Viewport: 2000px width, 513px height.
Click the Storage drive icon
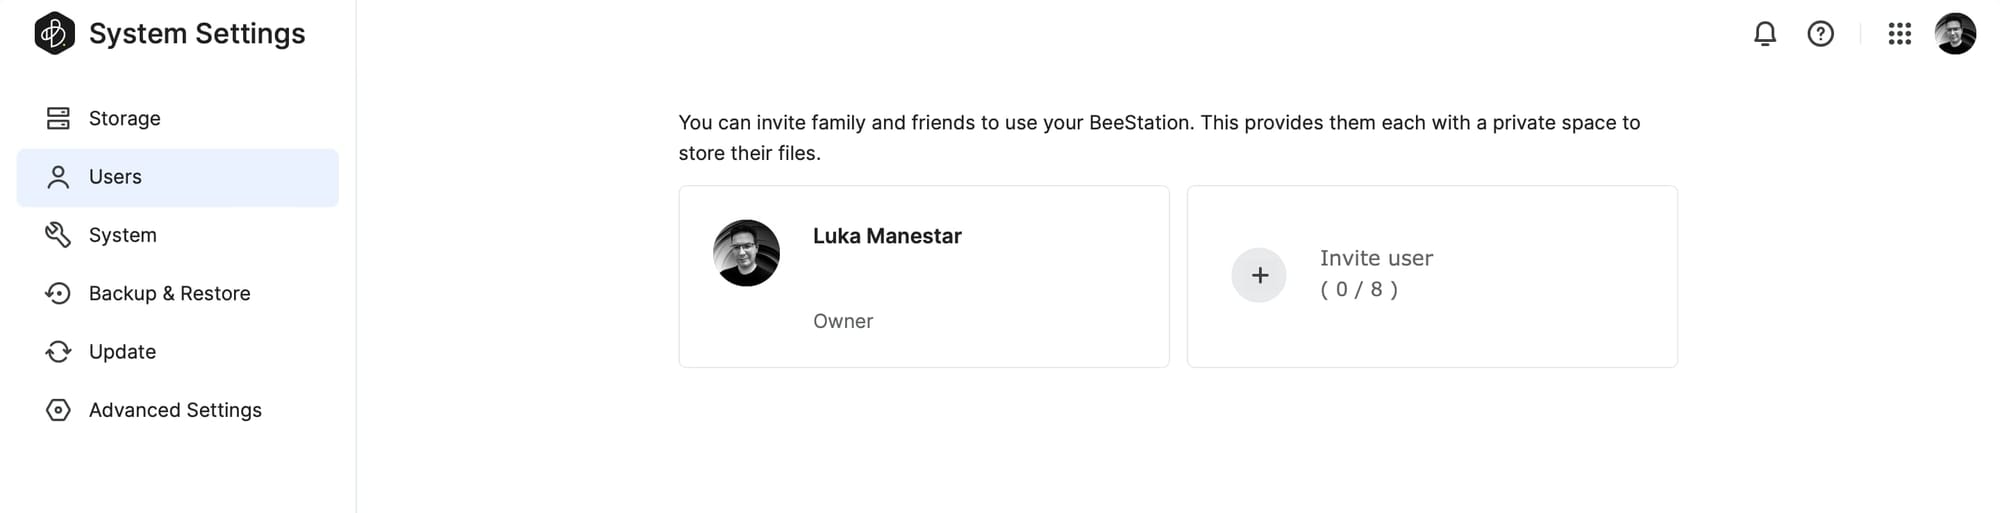point(58,118)
